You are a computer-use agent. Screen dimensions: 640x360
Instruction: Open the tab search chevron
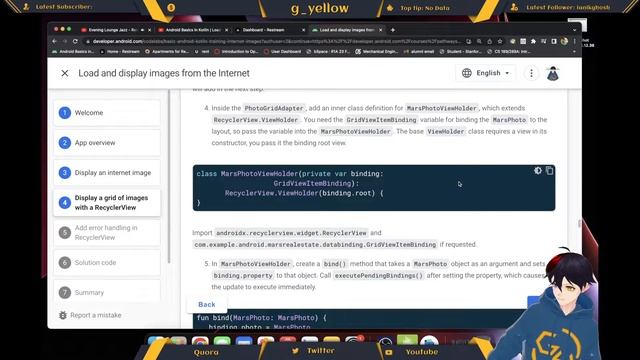click(574, 30)
